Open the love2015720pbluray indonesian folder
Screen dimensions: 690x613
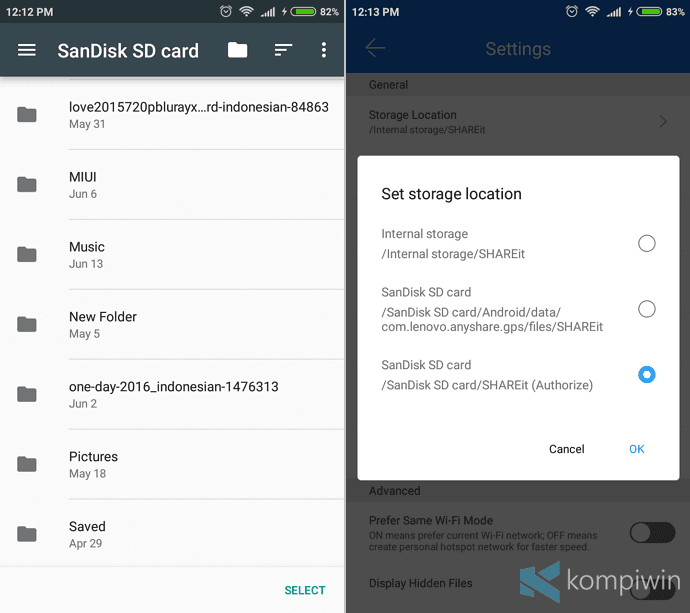click(x=172, y=115)
